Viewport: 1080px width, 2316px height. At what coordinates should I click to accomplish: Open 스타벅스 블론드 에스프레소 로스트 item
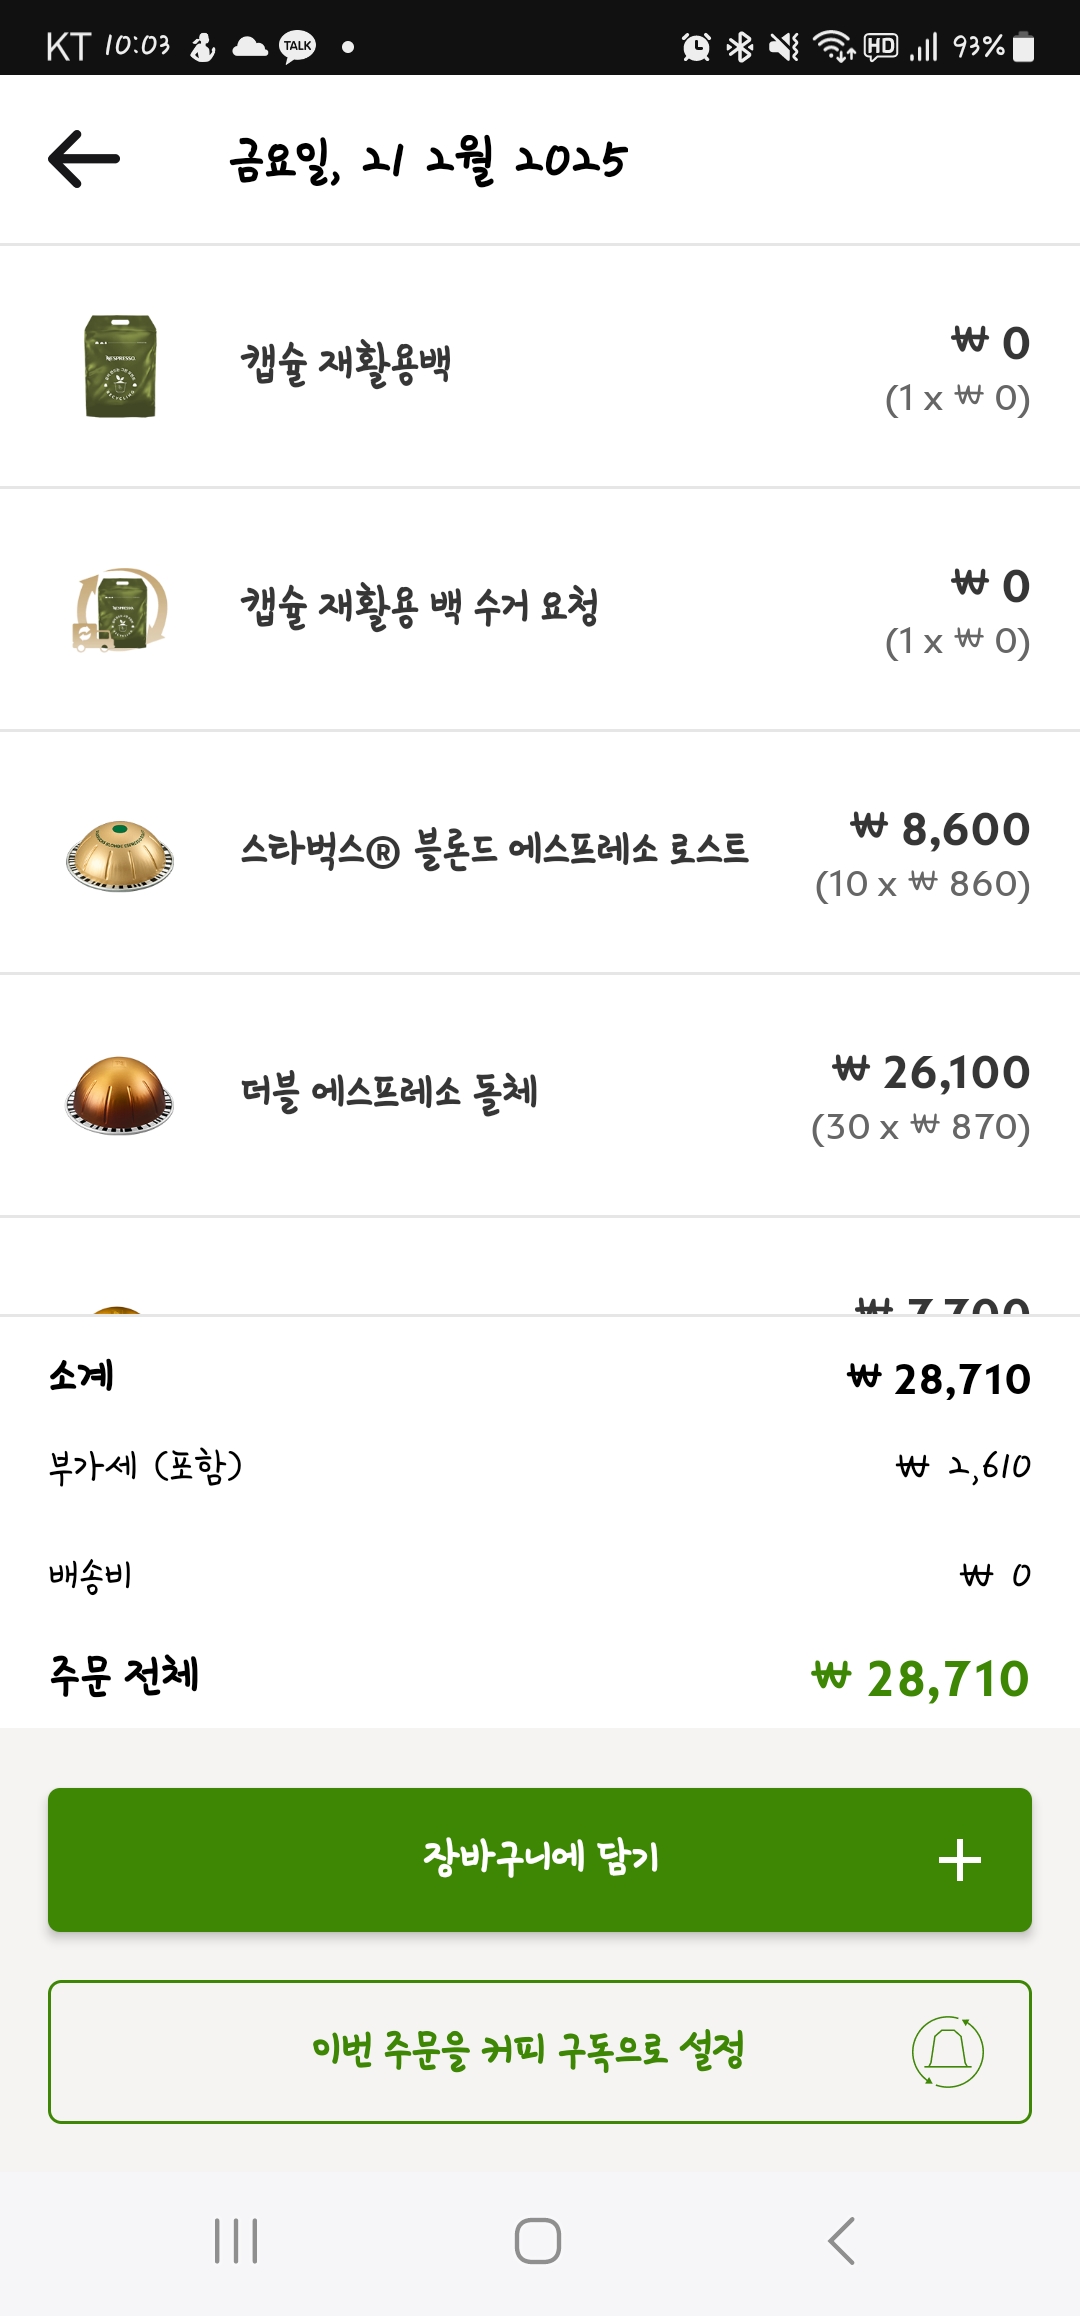[x=494, y=850]
